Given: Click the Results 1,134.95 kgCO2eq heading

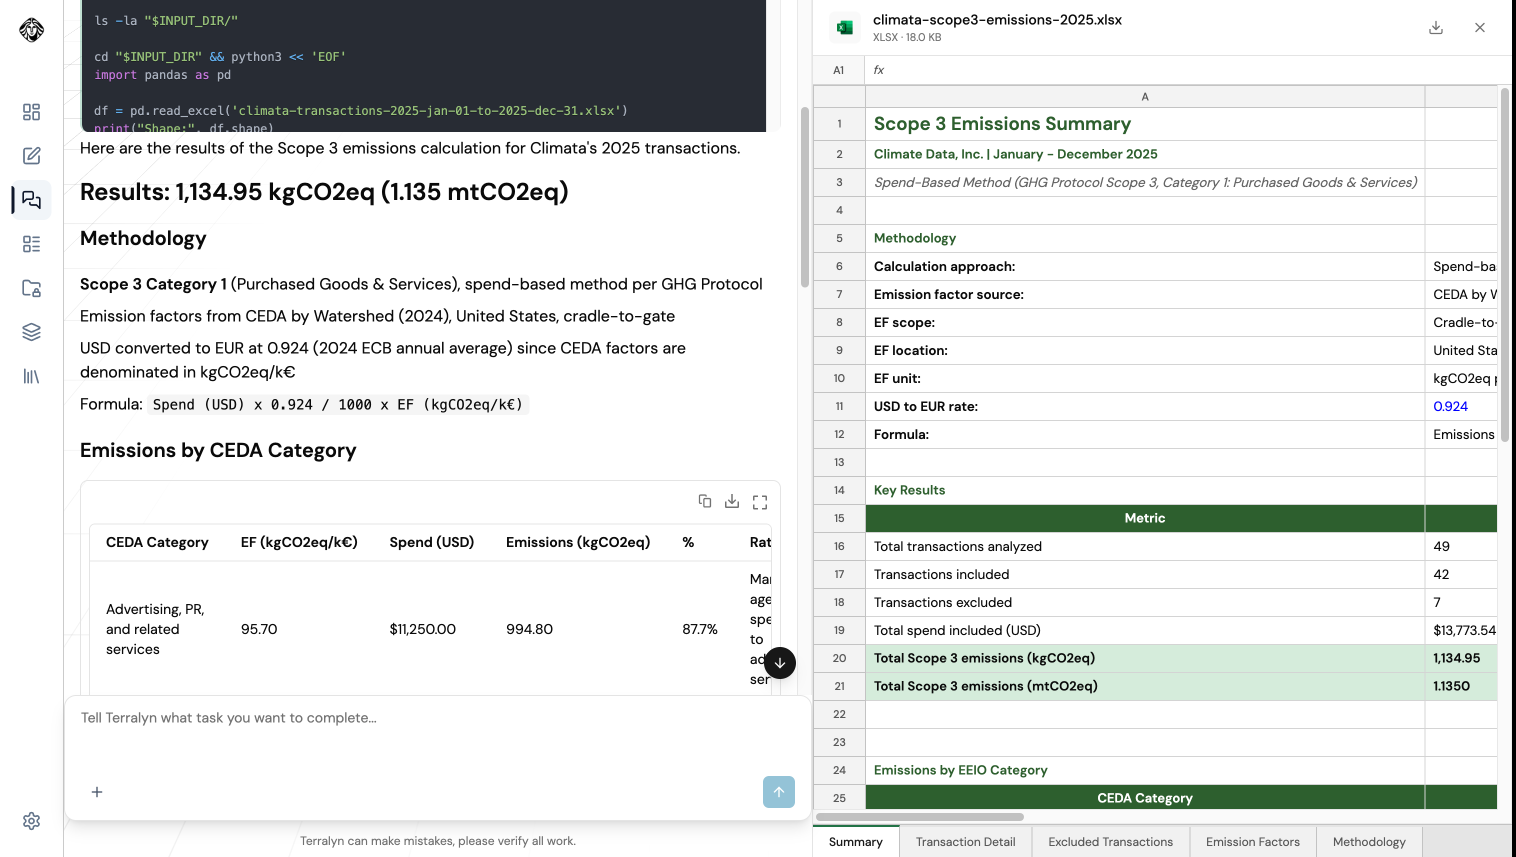Looking at the screenshot, I should pos(324,192).
